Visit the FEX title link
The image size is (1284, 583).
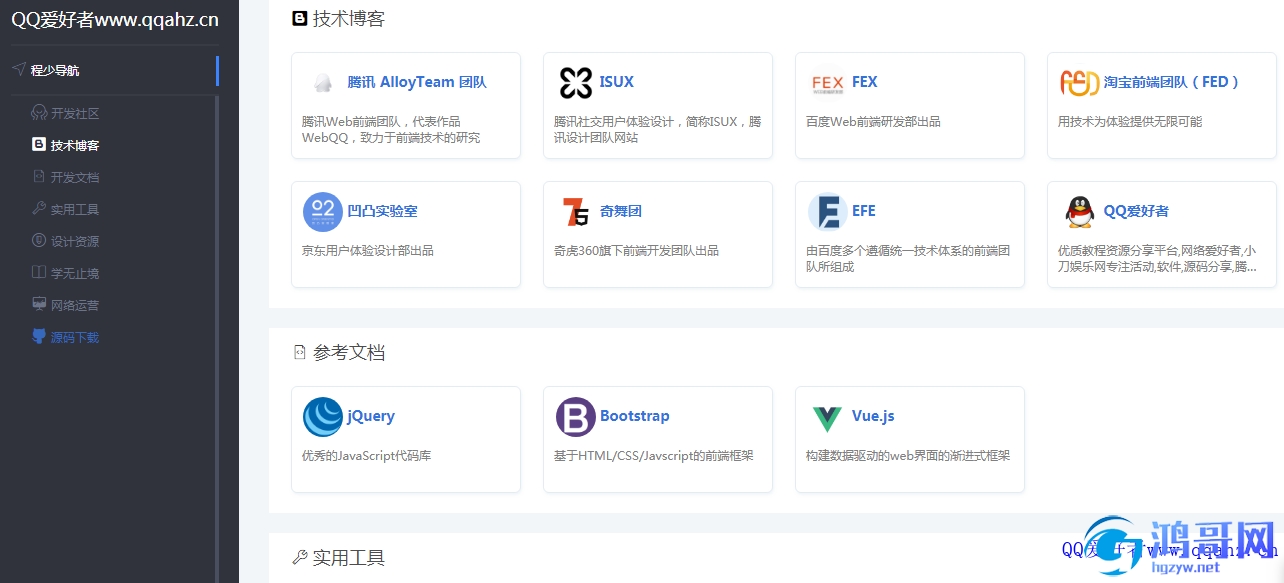tap(865, 82)
